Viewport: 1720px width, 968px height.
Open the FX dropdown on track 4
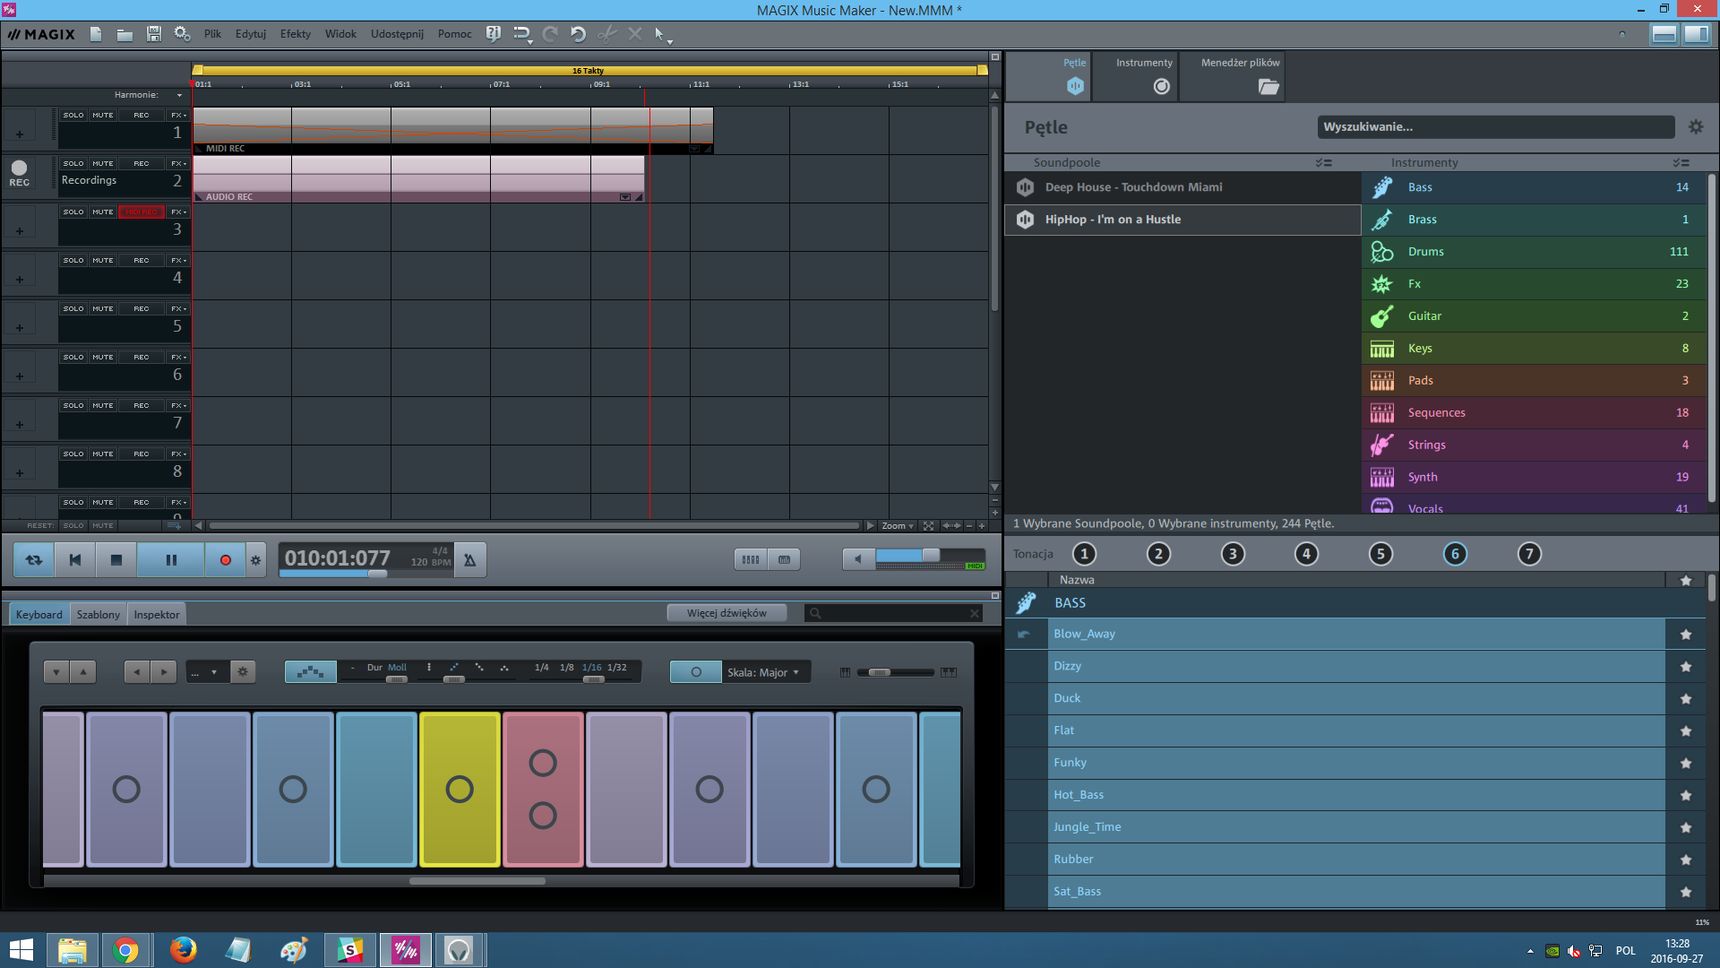(x=178, y=260)
